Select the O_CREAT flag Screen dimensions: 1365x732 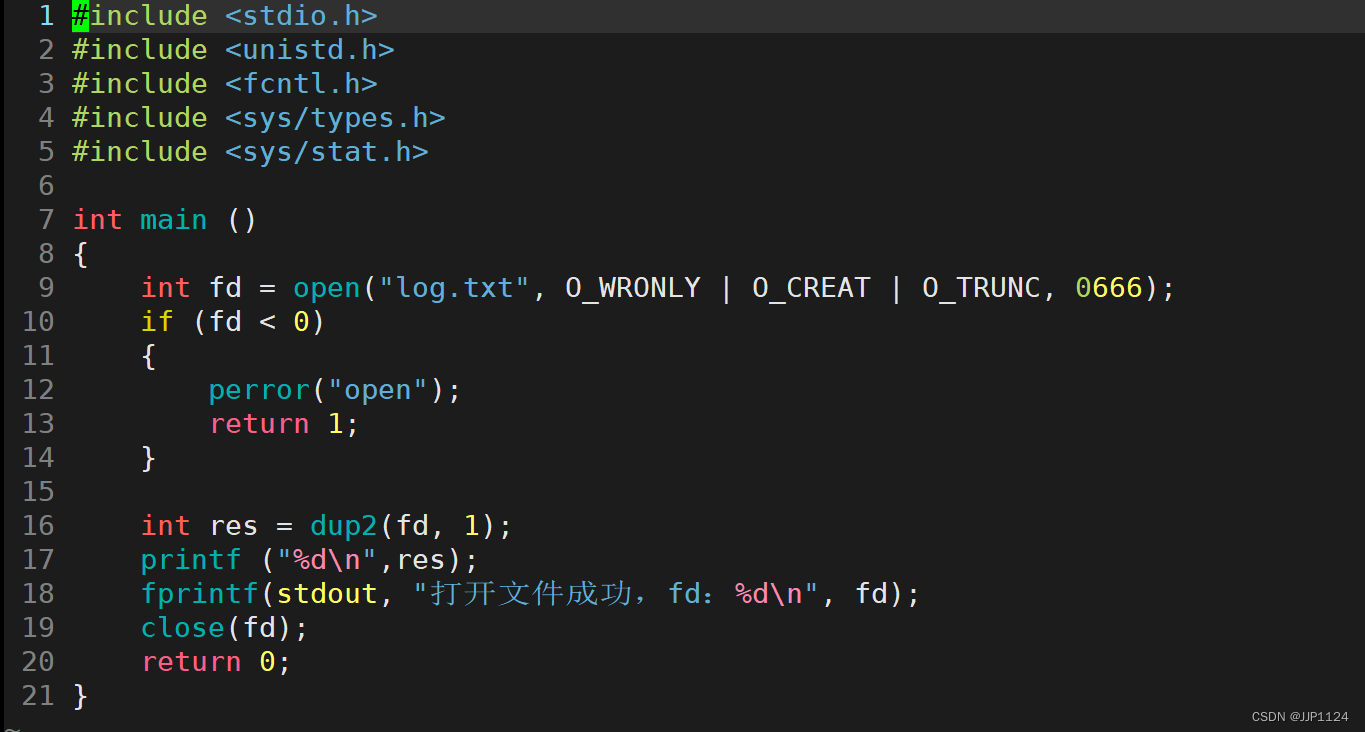811,288
